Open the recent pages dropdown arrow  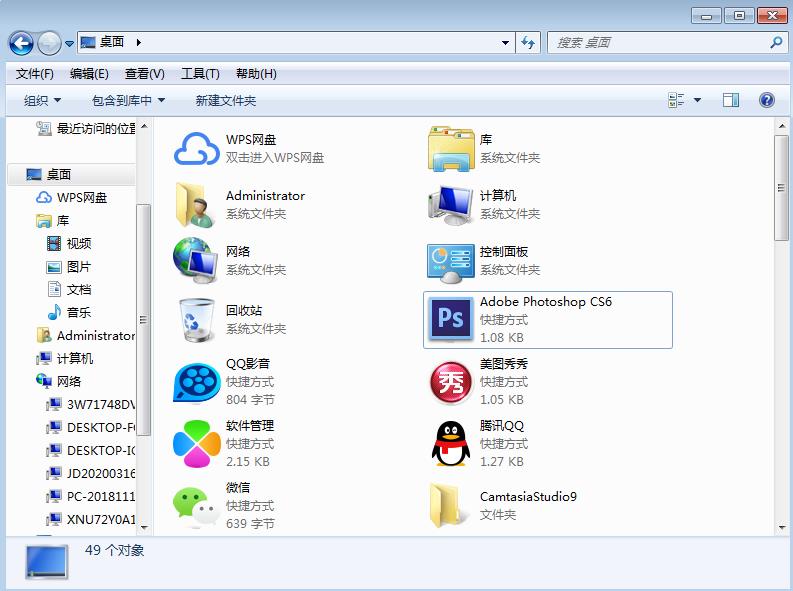(69, 43)
